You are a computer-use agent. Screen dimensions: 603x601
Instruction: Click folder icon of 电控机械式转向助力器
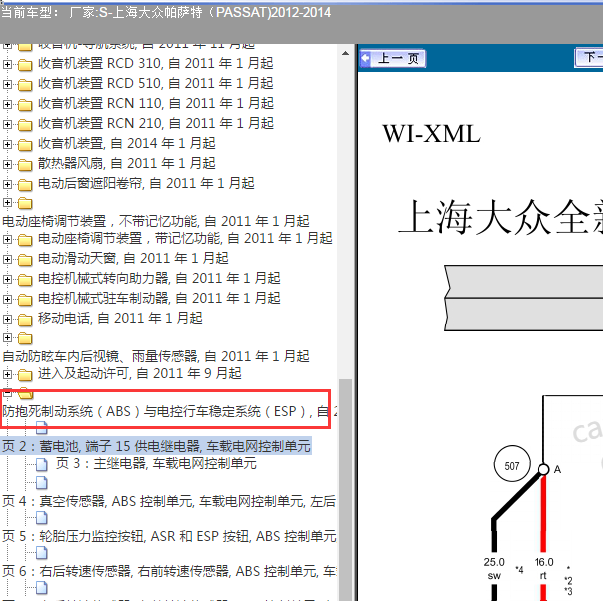tap(25, 280)
